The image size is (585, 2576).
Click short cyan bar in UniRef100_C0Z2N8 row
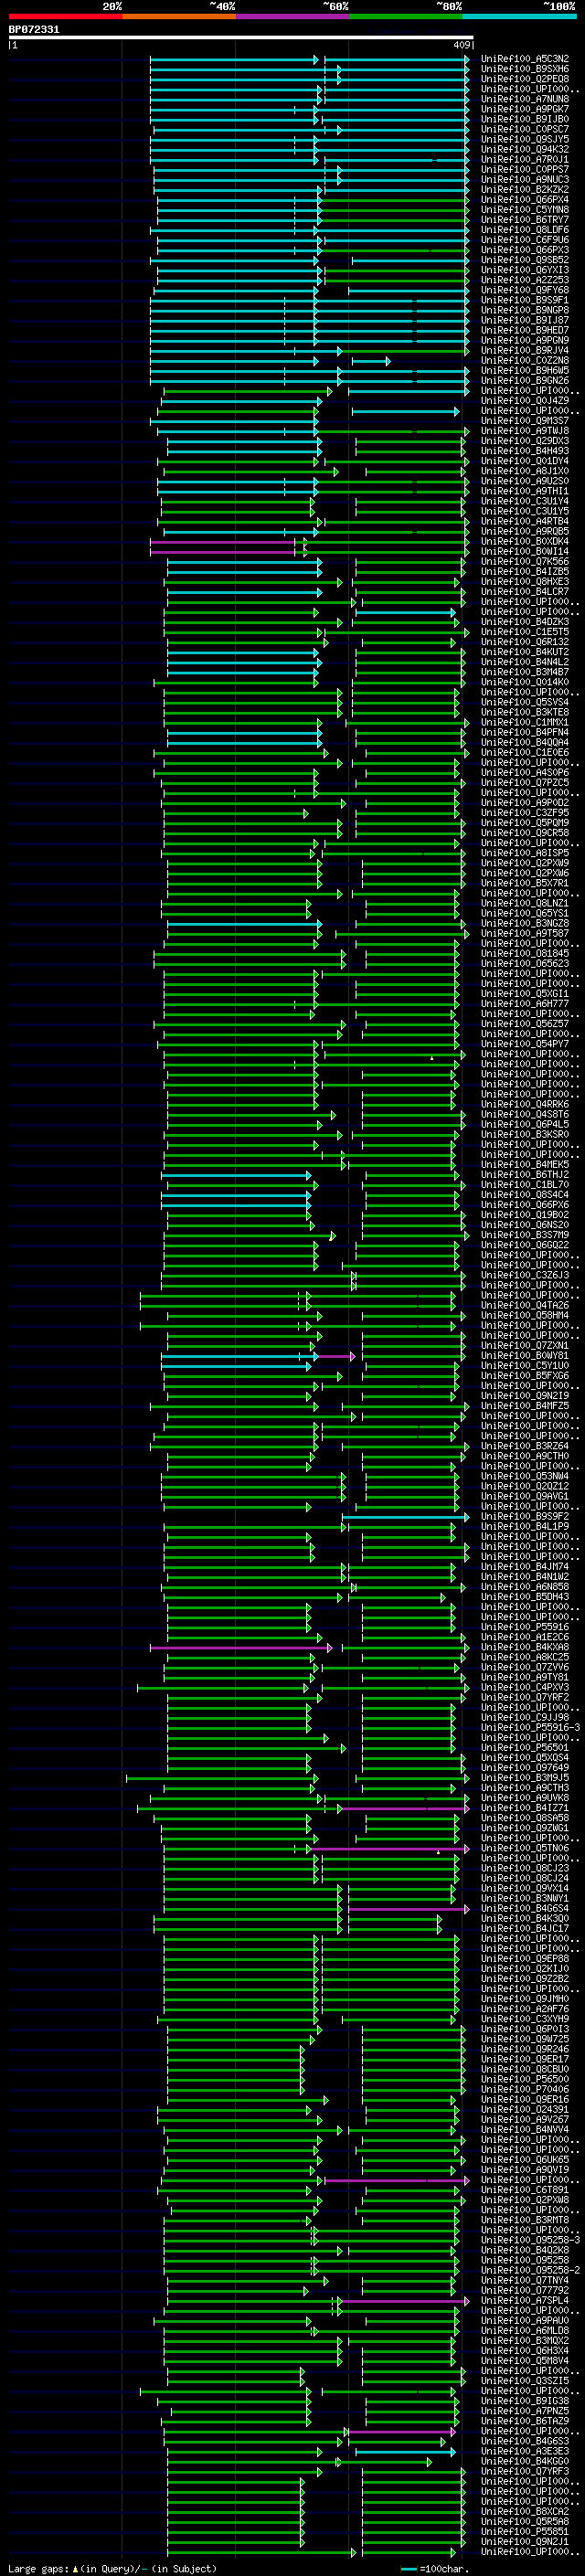[371, 361]
